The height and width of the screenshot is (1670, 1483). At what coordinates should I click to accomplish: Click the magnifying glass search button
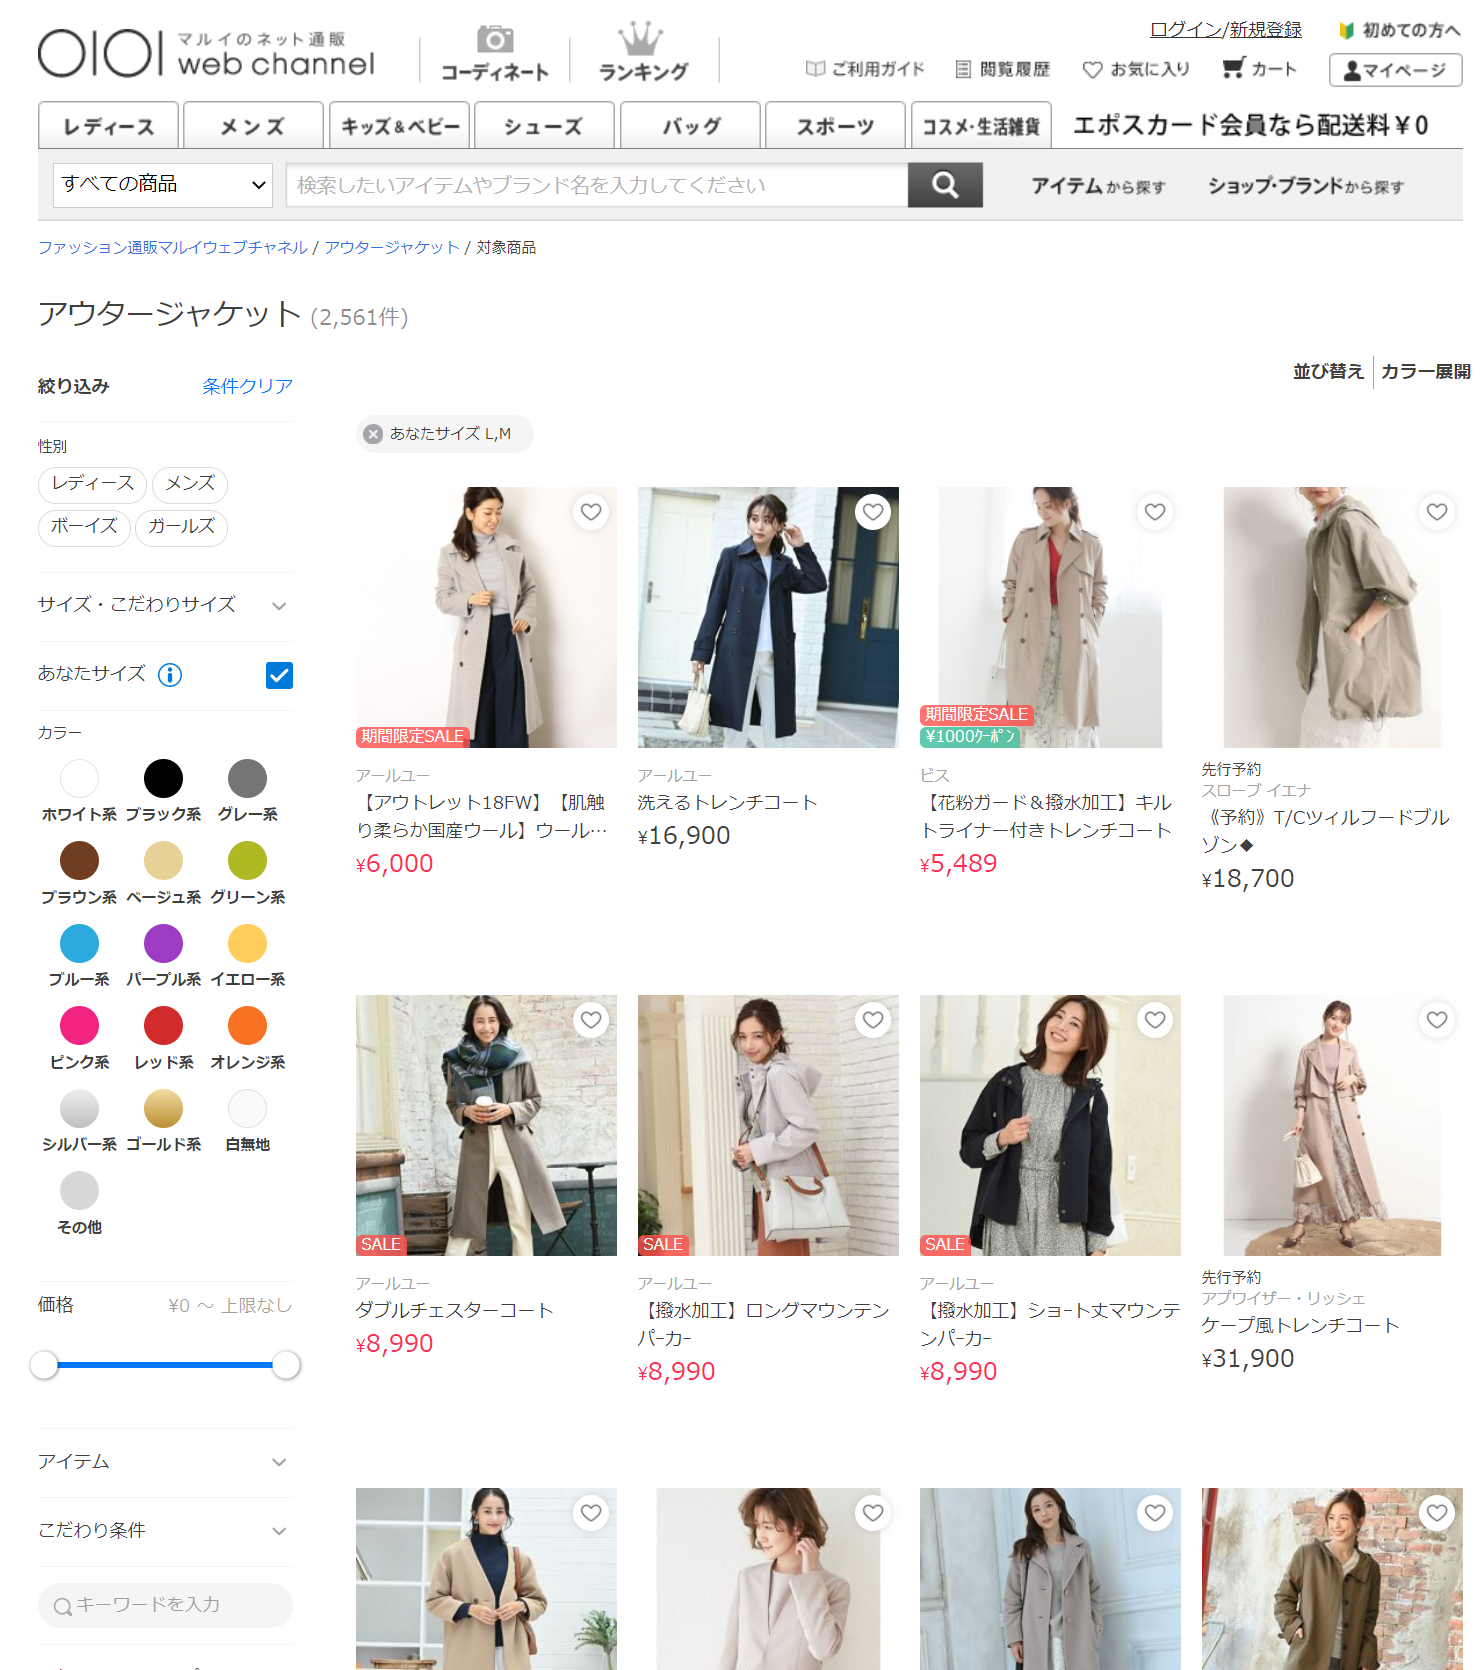pos(944,185)
